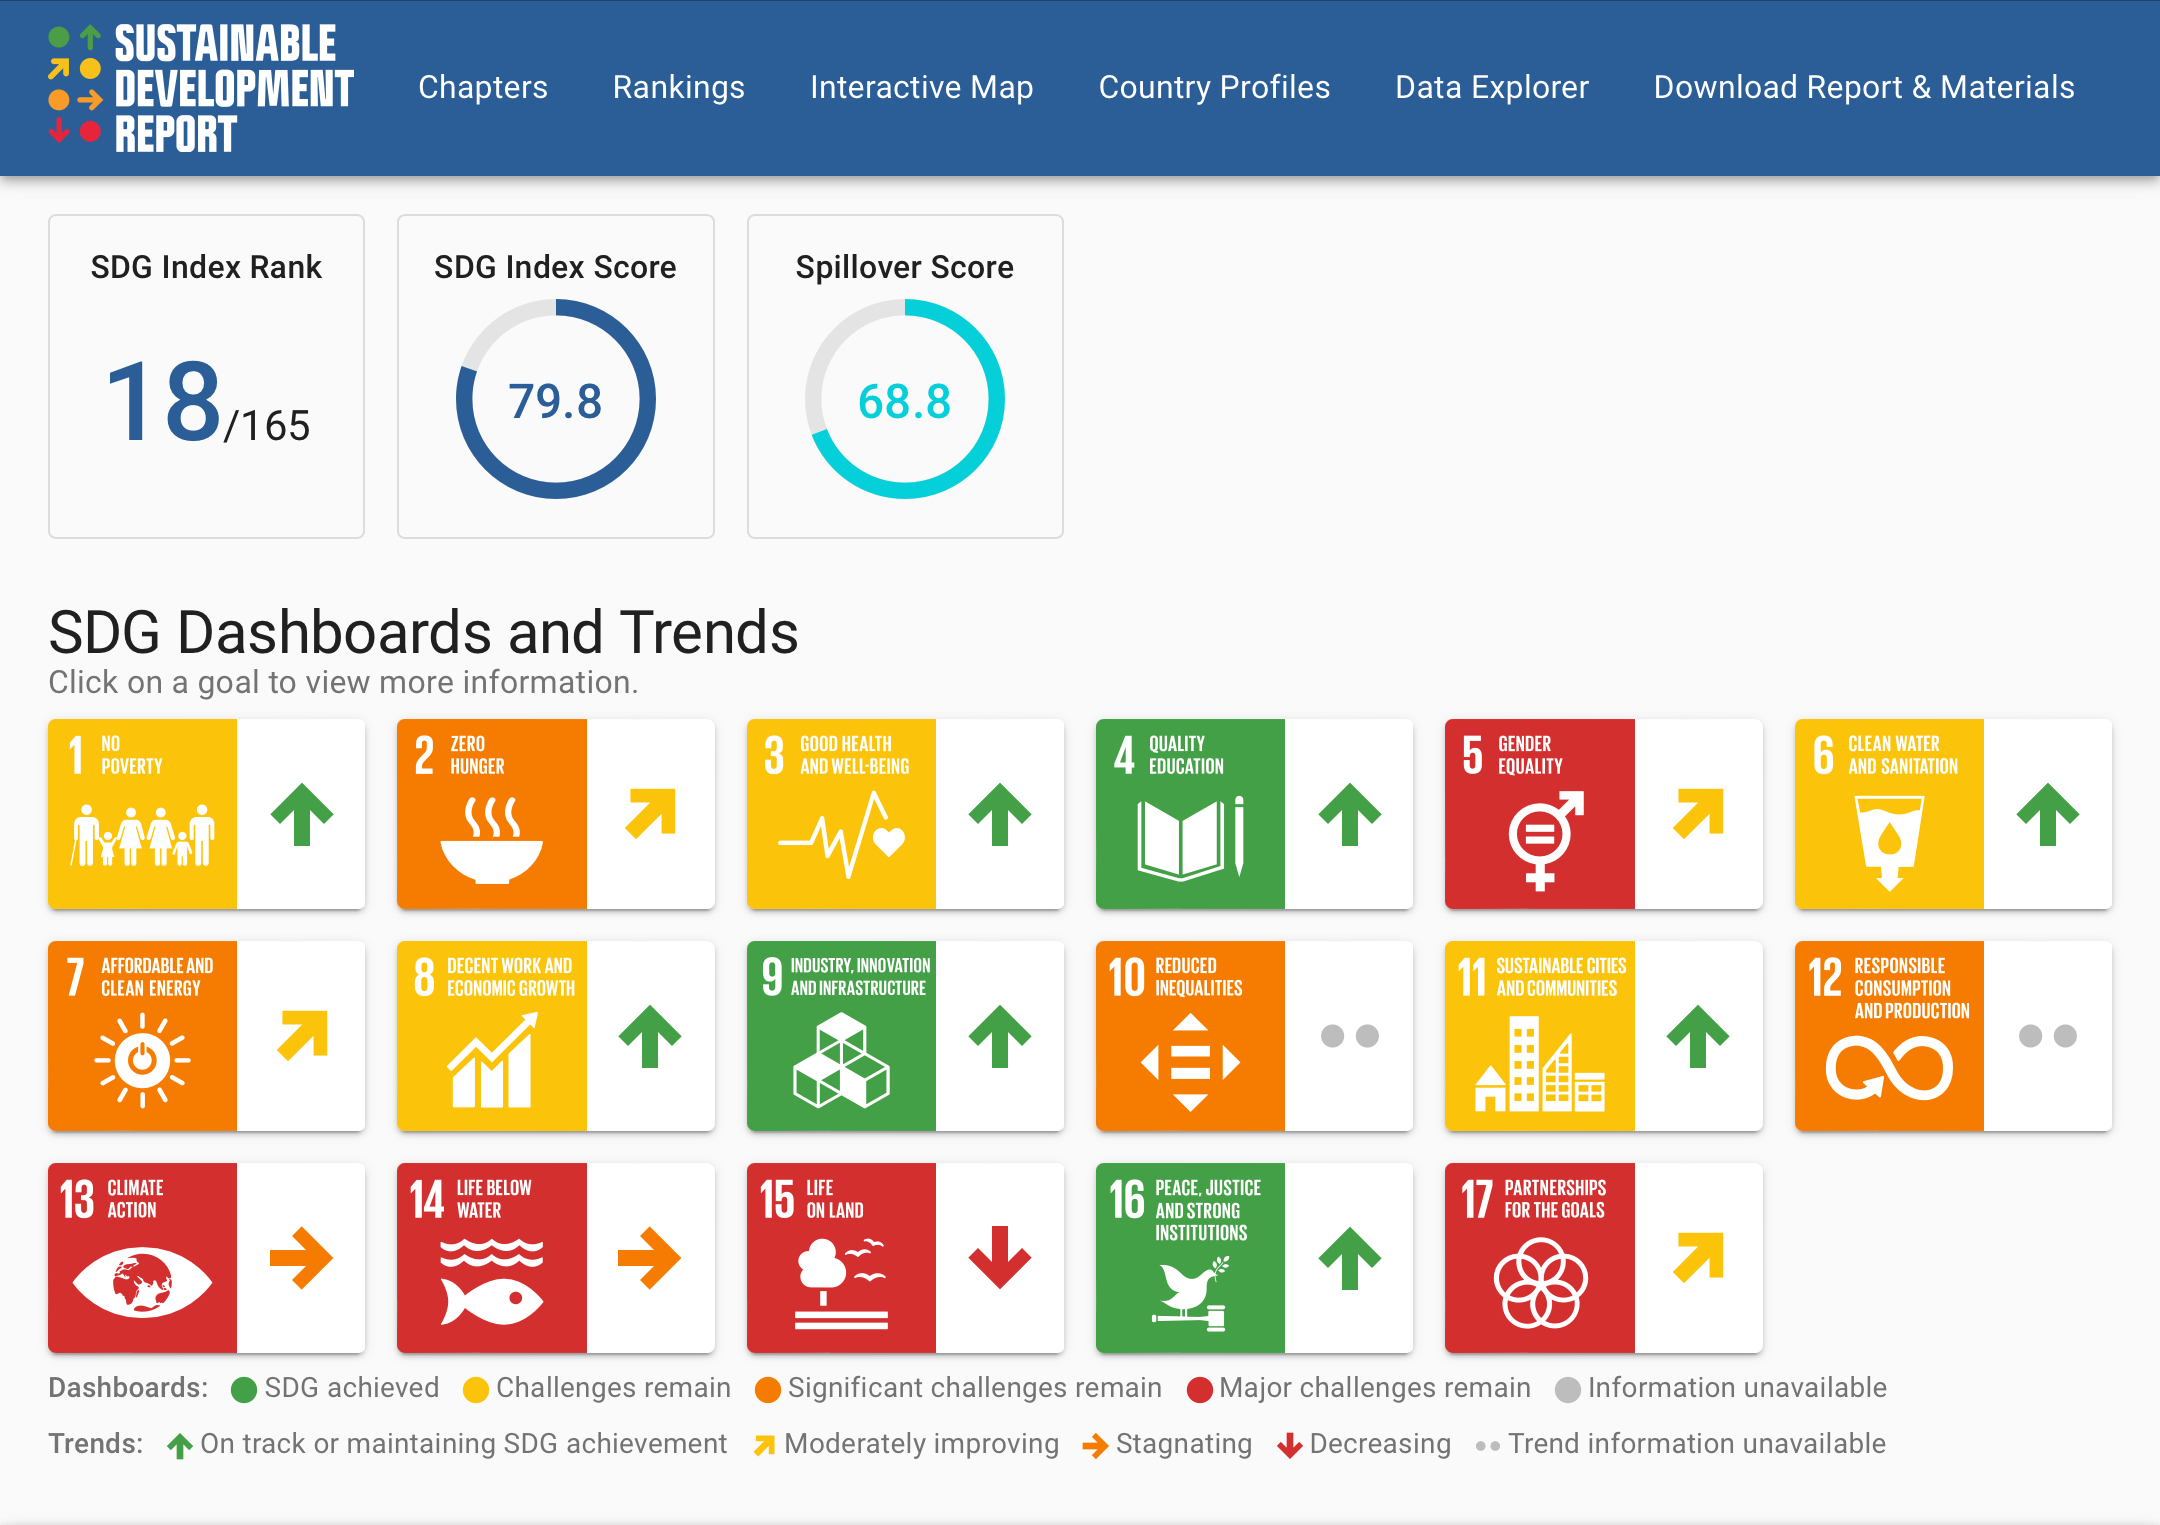Click 'On track or maintaining SDG achievement' legend text

pos(463,1444)
